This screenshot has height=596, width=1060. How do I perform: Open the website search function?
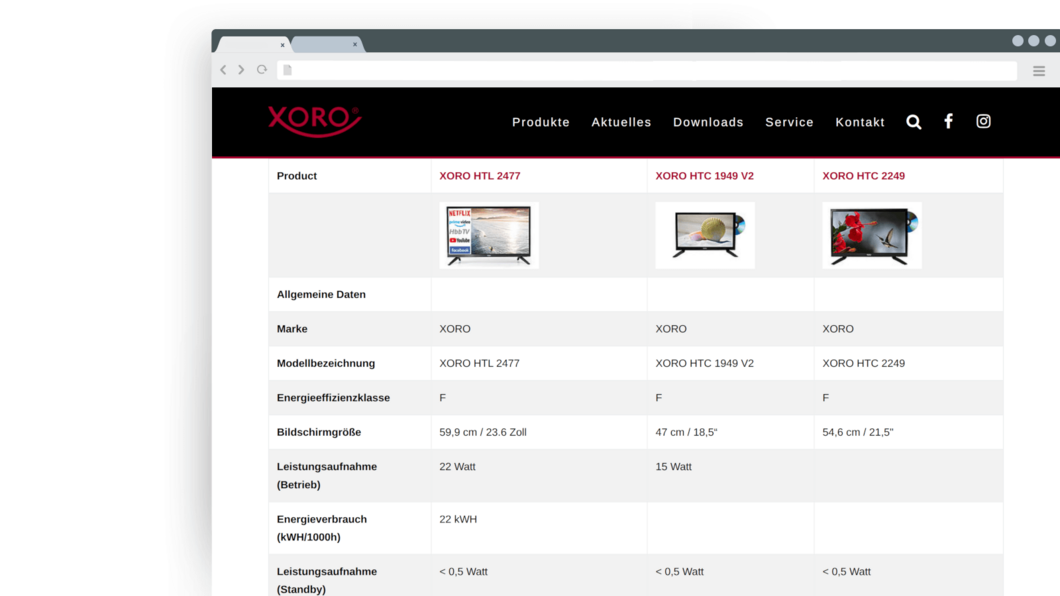913,121
